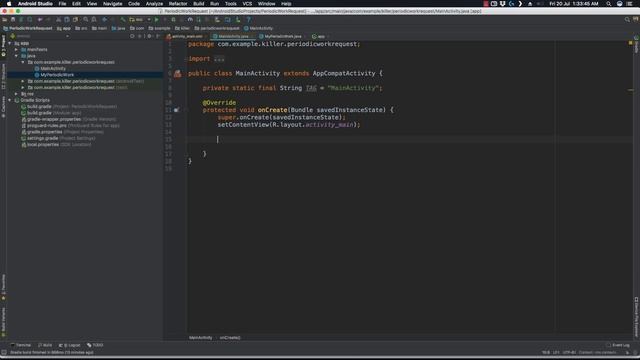Expand the manifests folder
Image resolution: width=640 pixels, height=360 pixels.
click(x=16, y=49)
